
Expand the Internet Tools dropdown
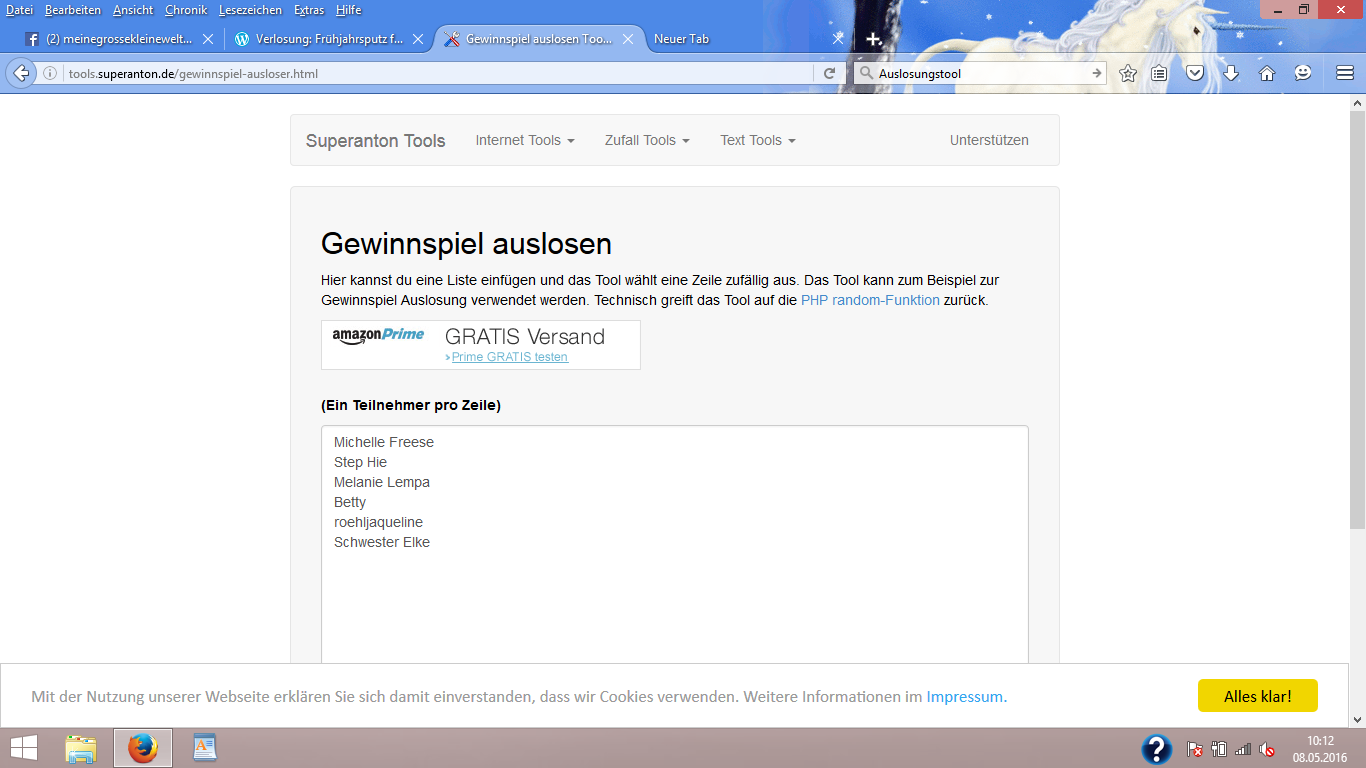(x=525, y=140)
